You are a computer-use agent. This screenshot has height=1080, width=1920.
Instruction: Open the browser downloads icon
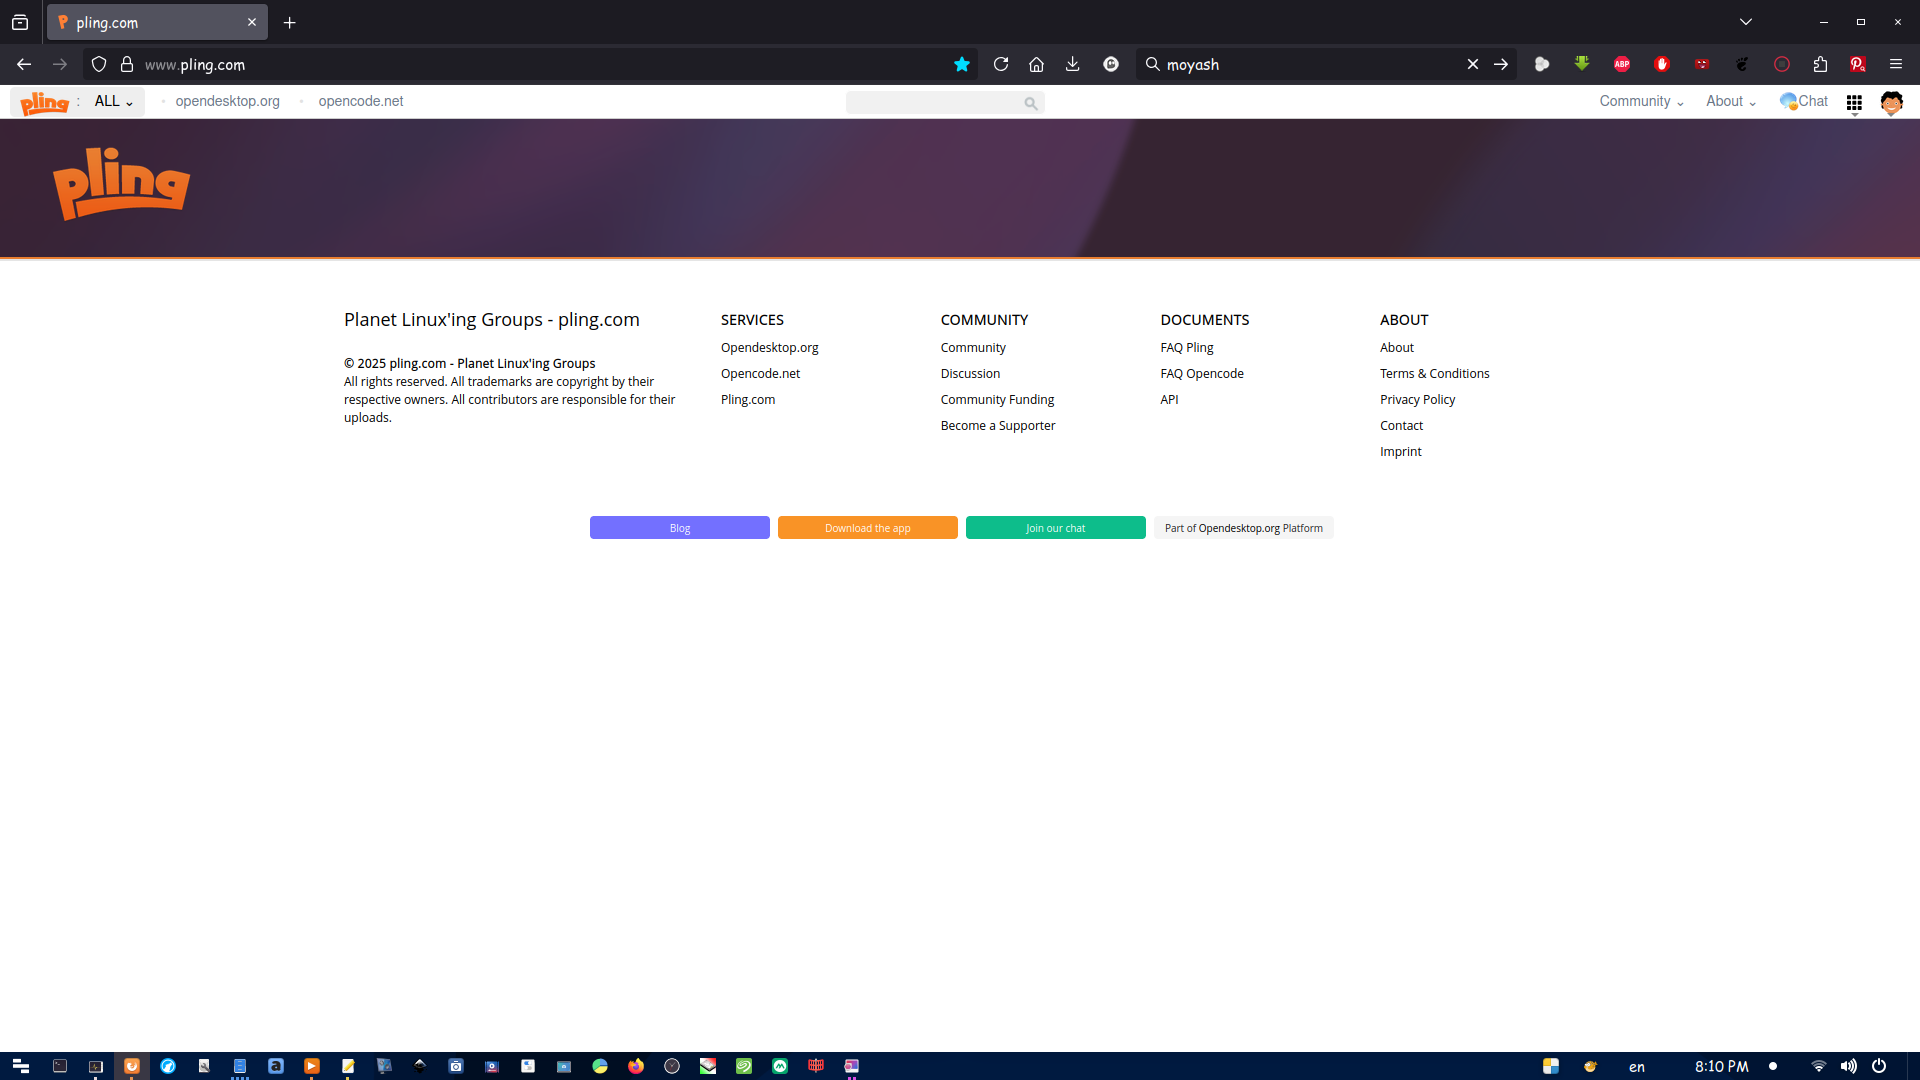pos(1072,65)
